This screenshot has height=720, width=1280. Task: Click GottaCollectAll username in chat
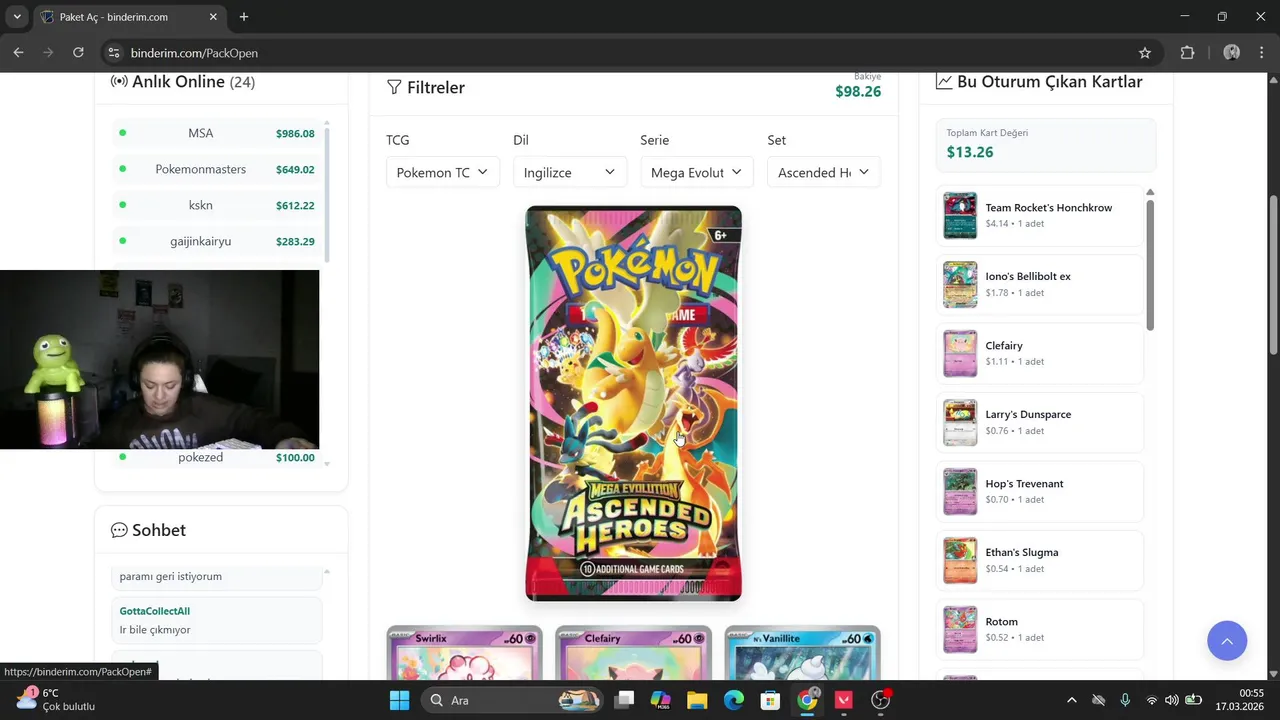click(x=154, y=611)
